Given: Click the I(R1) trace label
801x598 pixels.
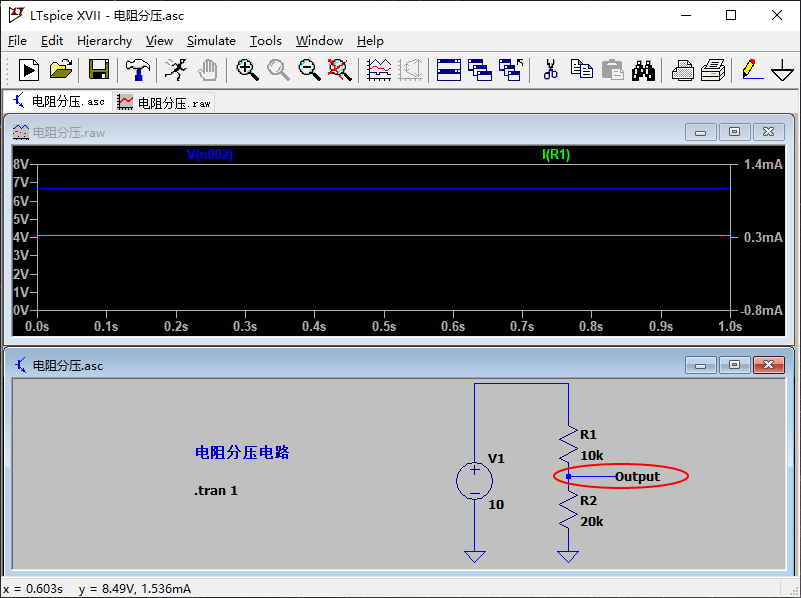Looking at the screenshot, I should [556, 155].
